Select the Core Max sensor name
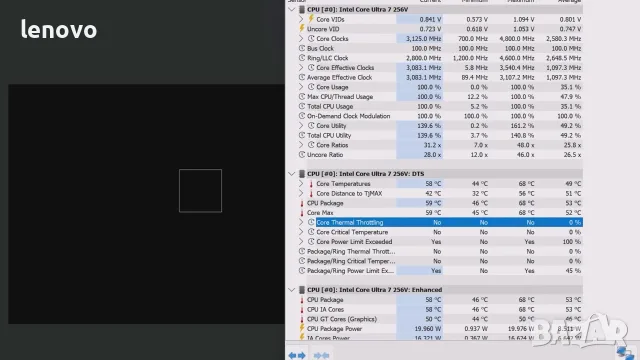 tap(320, 213)
